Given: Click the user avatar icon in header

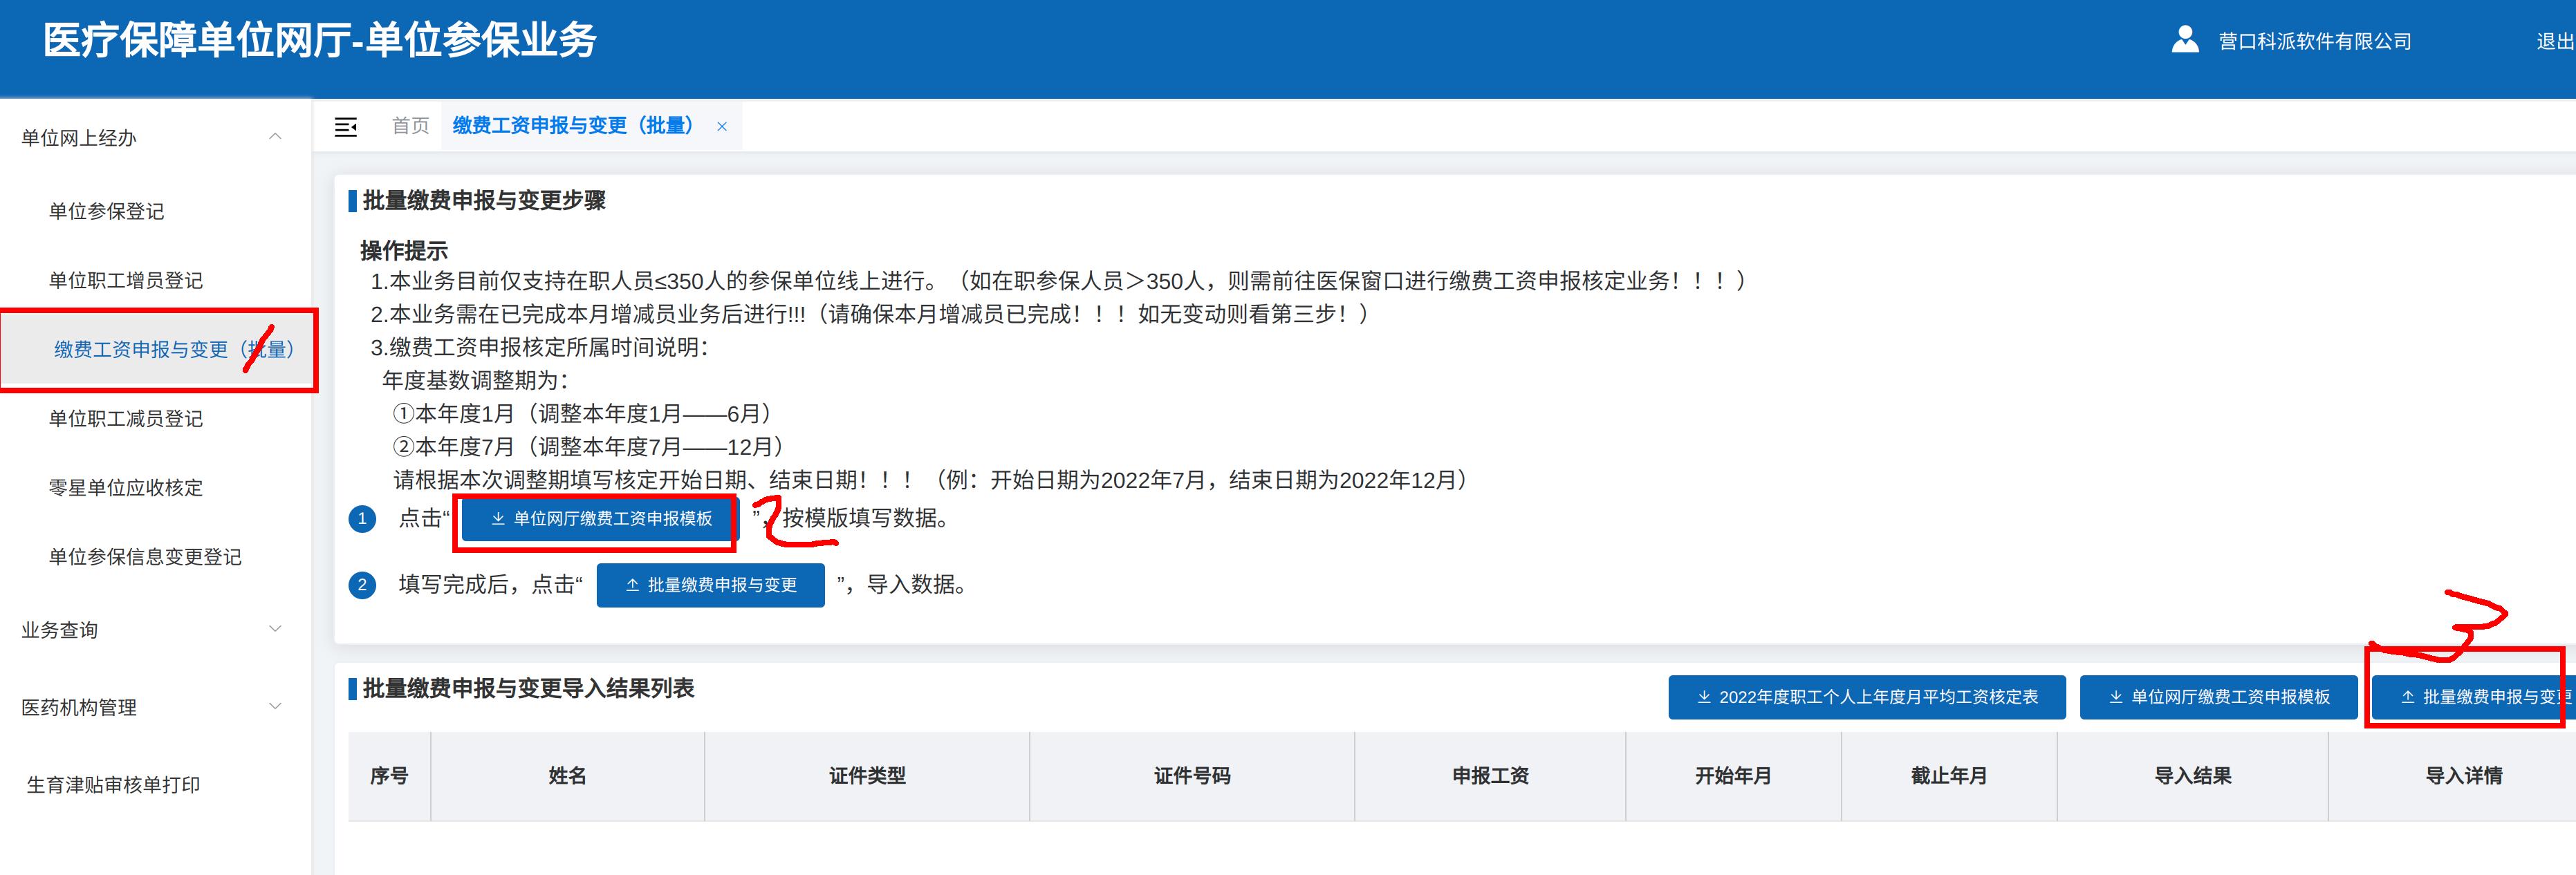Looking at the screenshot, I should [2185, 40].
